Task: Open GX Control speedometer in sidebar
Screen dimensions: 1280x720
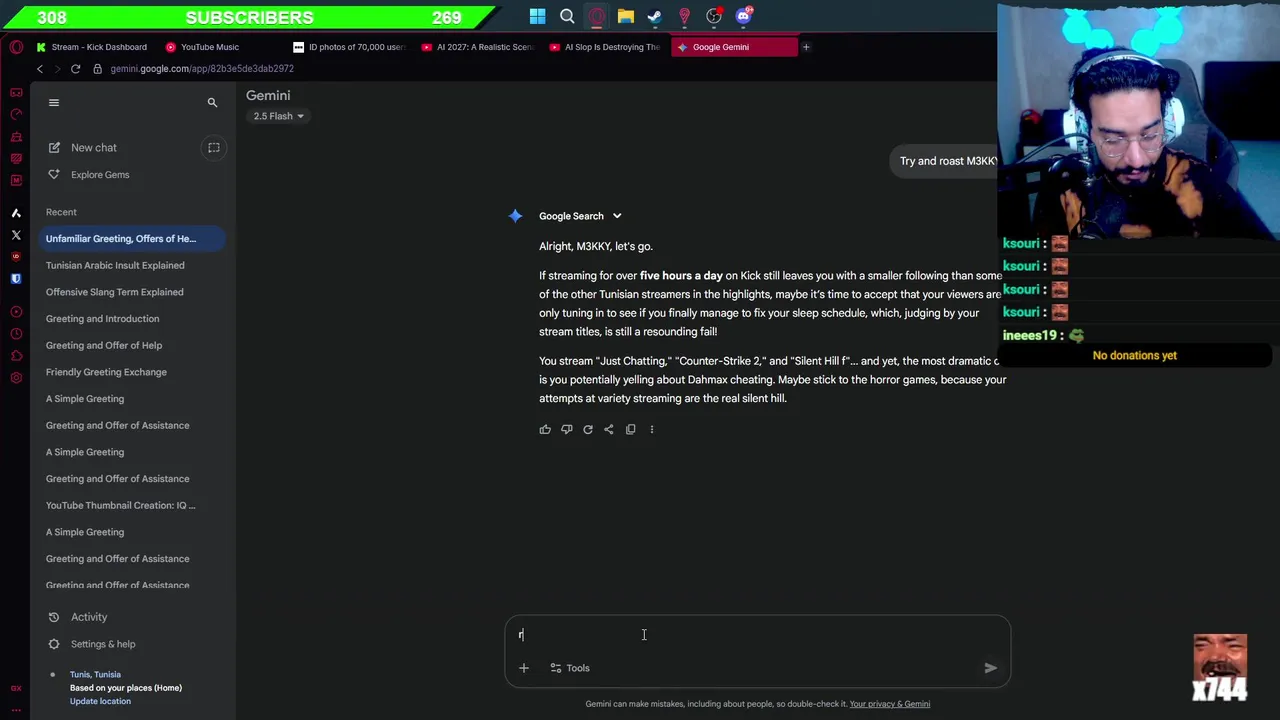Action: click(x=16, y=115)
